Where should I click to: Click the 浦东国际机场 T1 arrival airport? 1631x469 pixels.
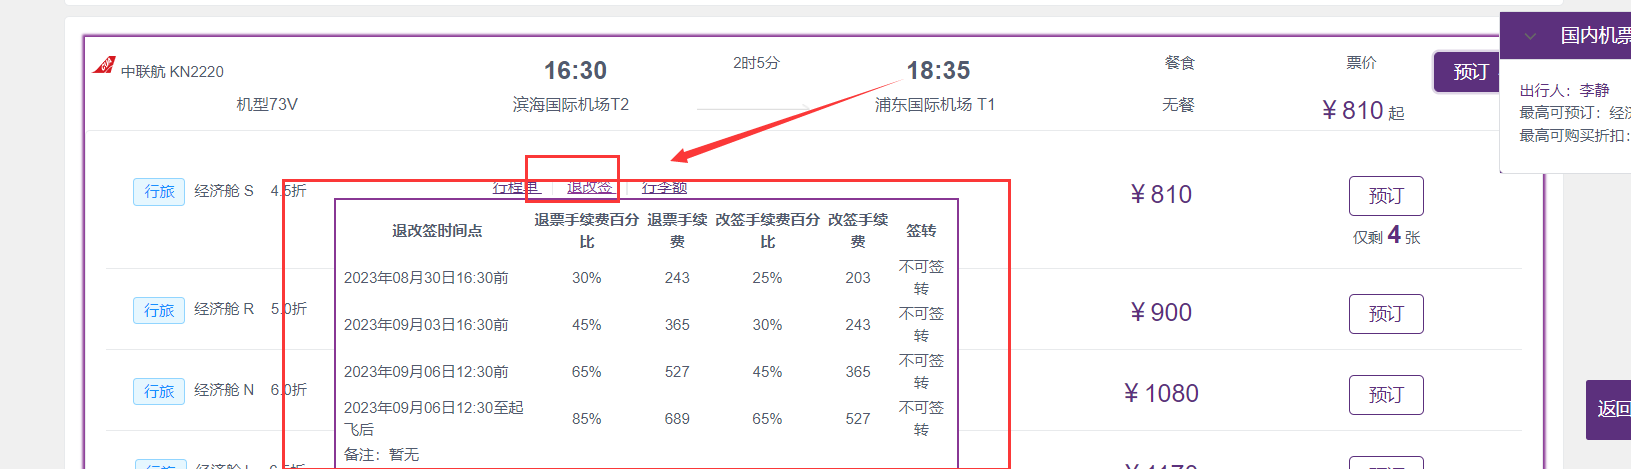934,105
